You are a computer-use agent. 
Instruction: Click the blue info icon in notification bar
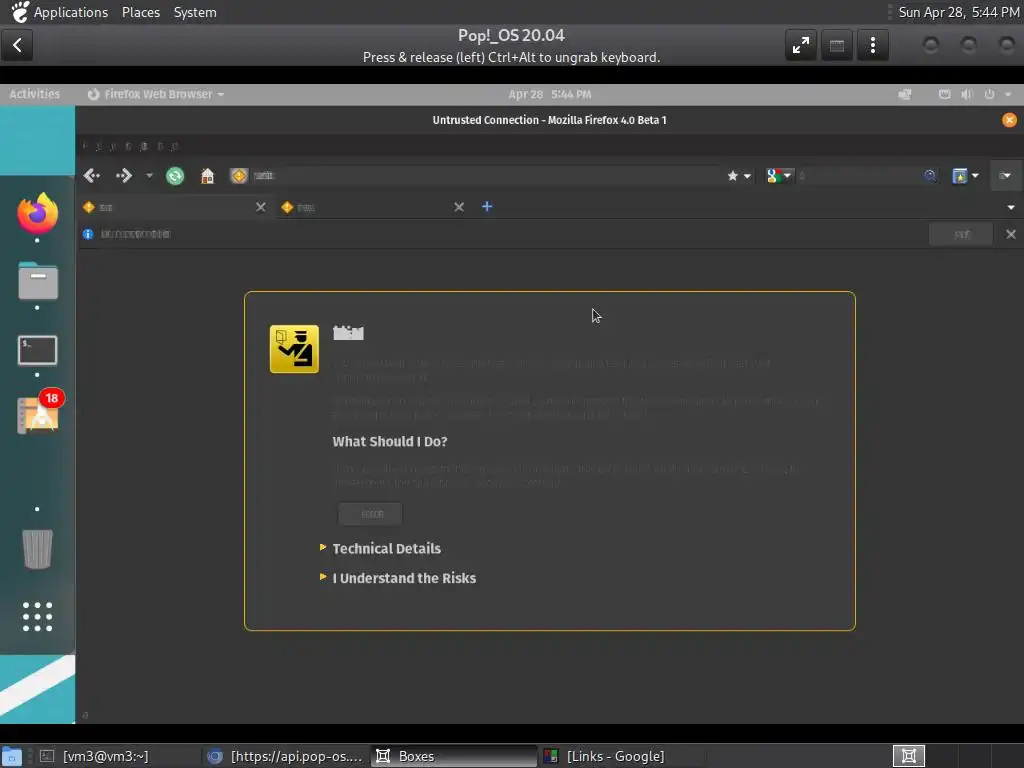(88, 234)
